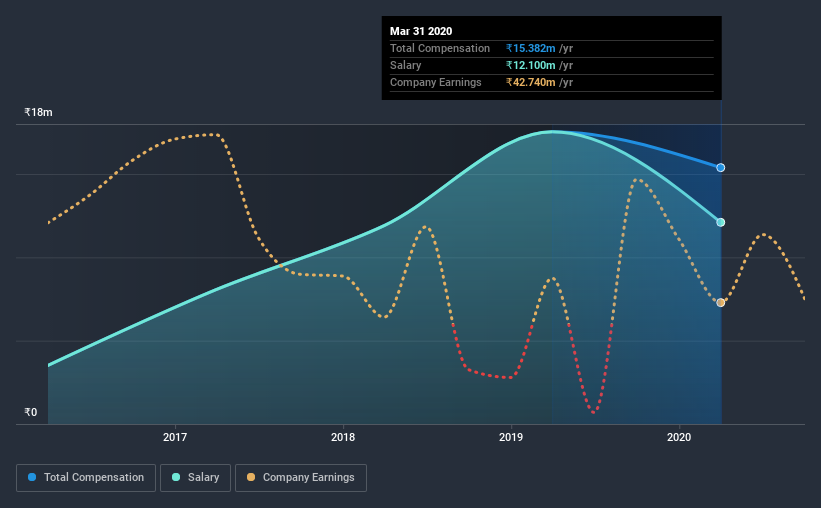Click the Company Earnings tooltip row label
The height and width of the screenshot is (508, 821).
pyautogui.click(x=436, y=82)
